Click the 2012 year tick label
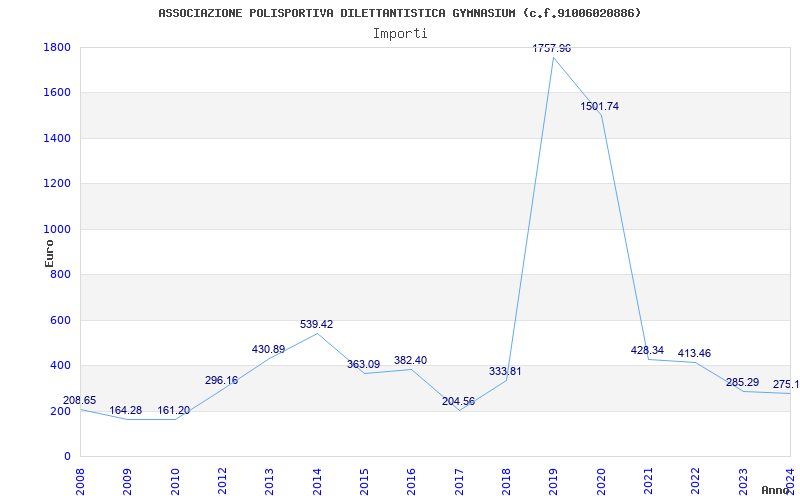 pyautogui.click(x=222, y=482)
